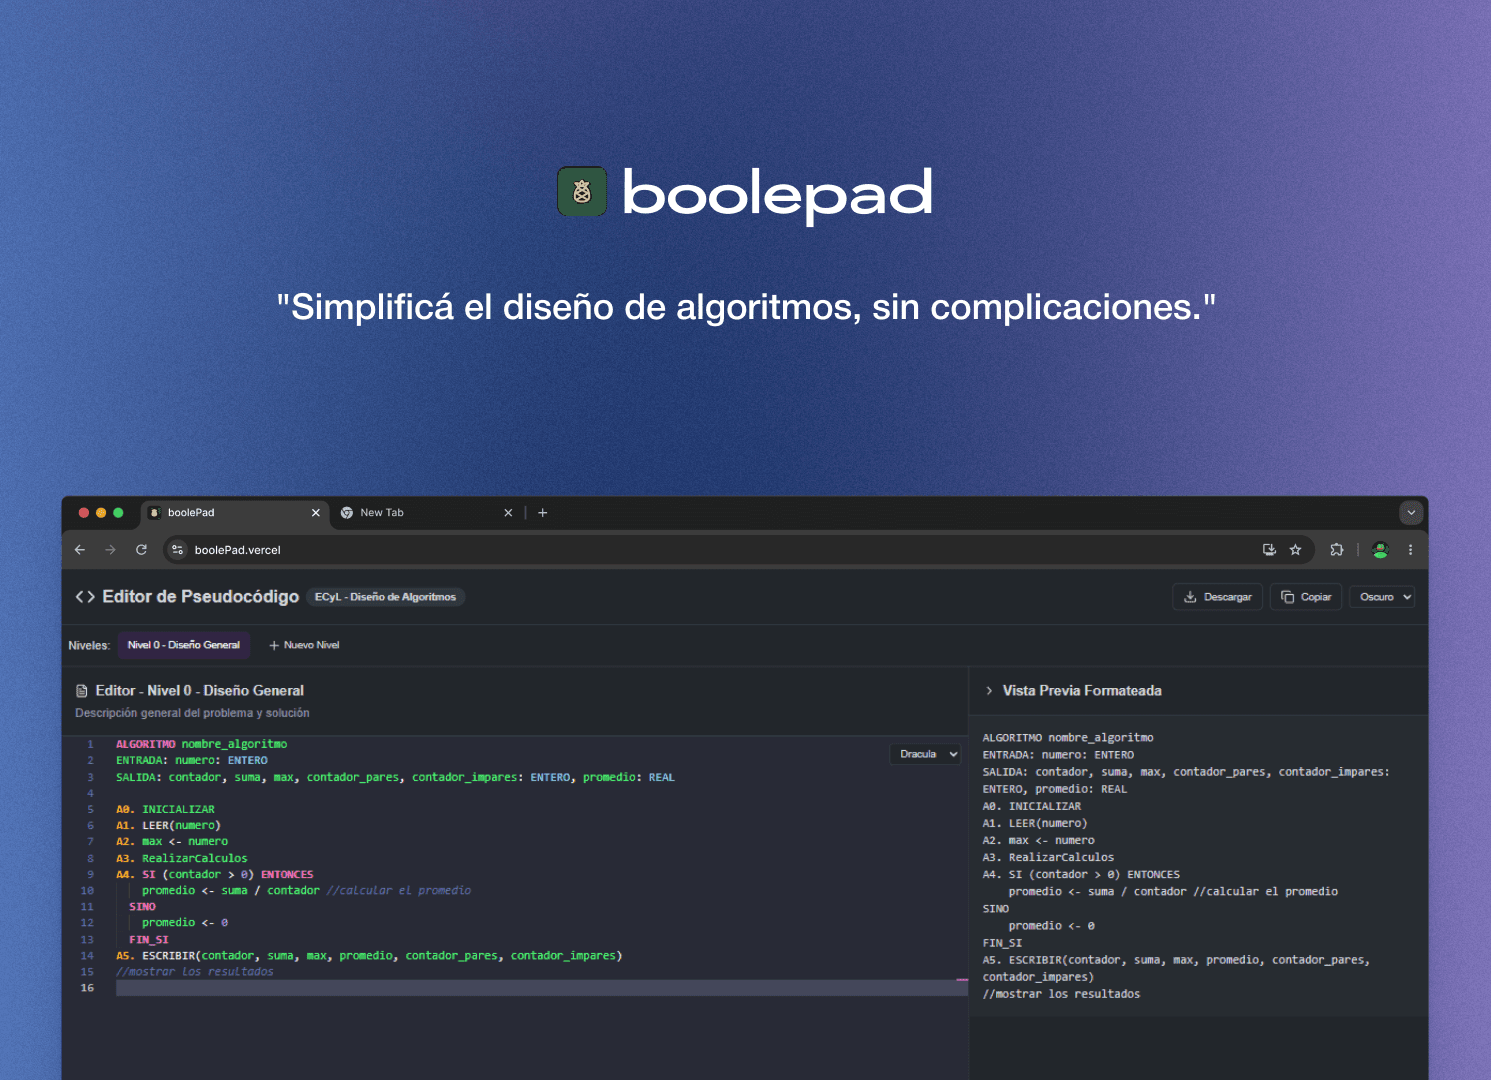
Task: Click the install app icon in address bar
Action: pos(1269,550)
